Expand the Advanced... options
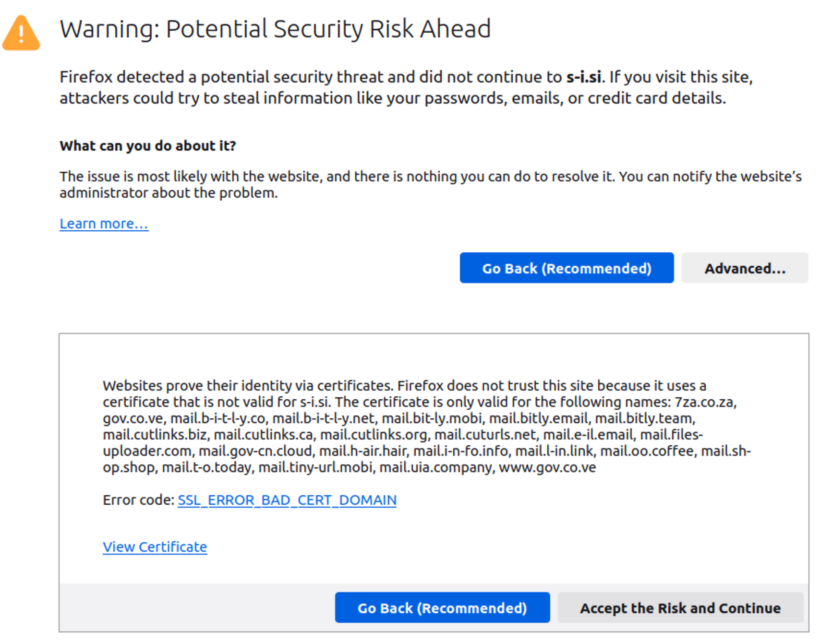820x642 pixels. point(744,267)
